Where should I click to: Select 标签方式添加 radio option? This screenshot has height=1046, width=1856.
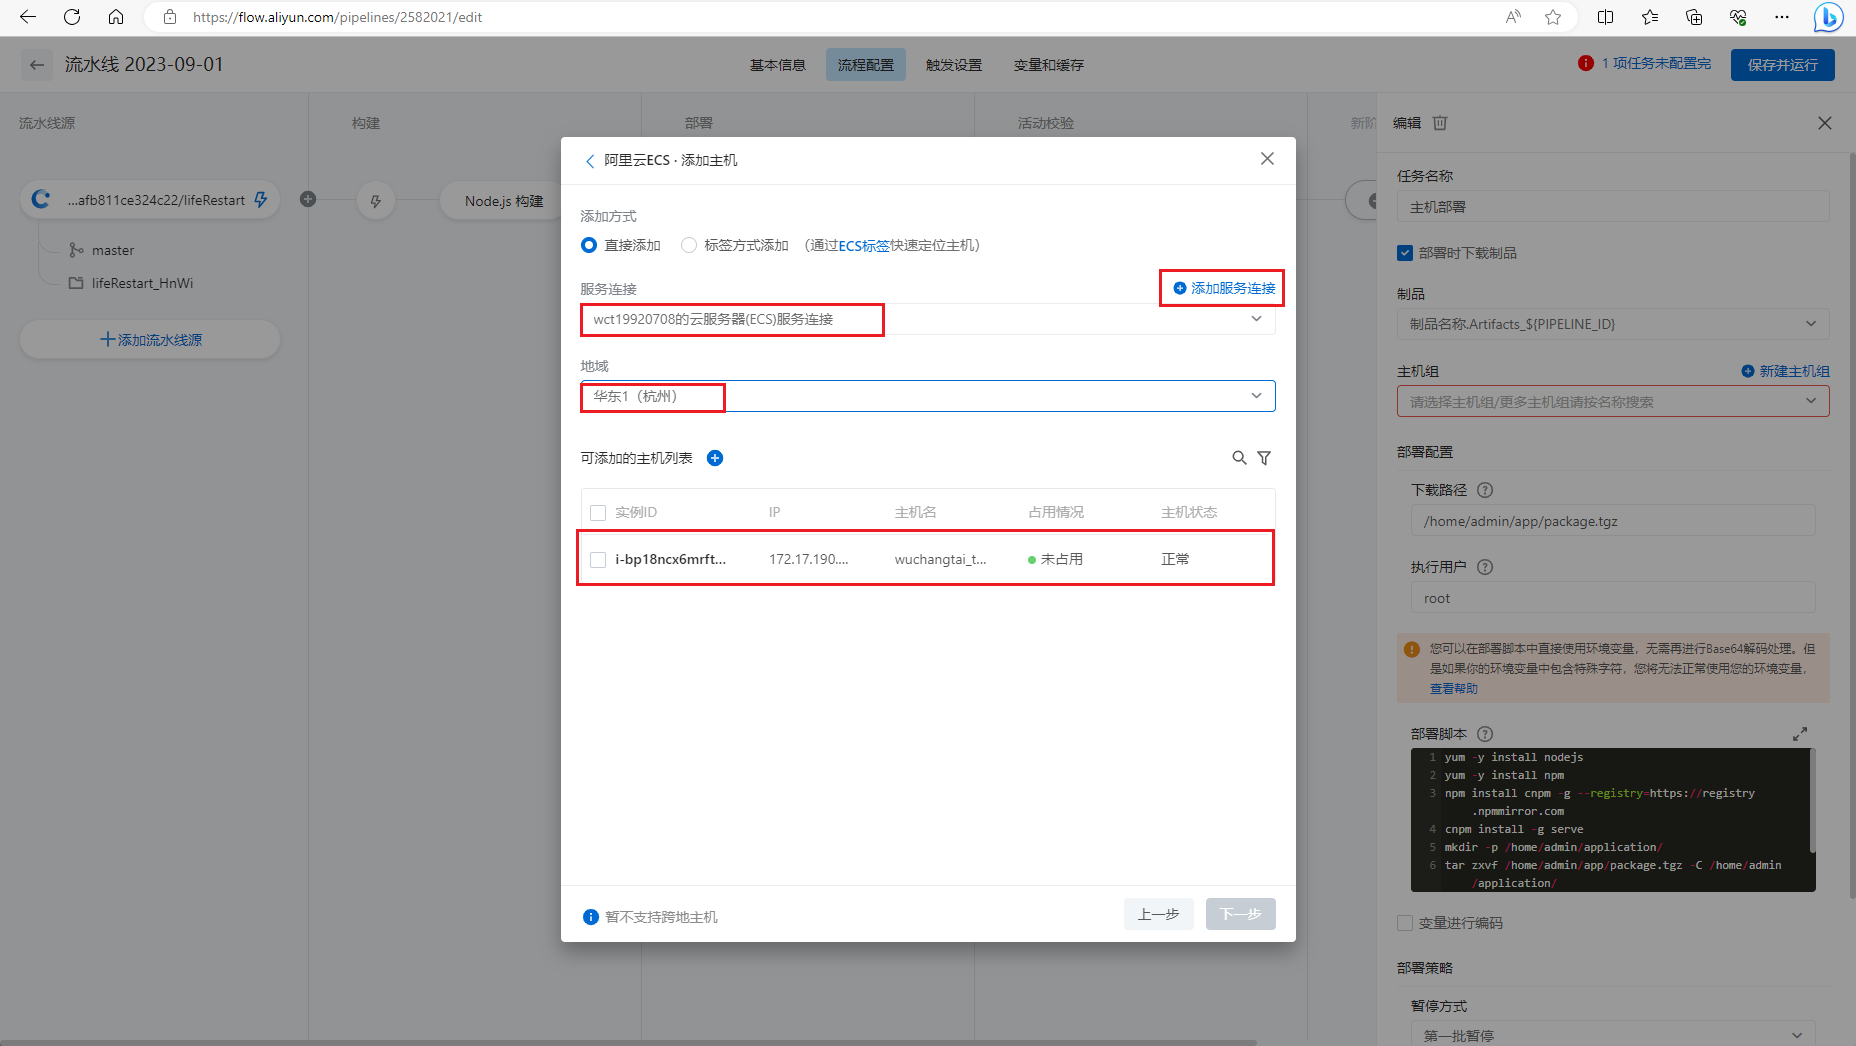(x=689, y=245)
